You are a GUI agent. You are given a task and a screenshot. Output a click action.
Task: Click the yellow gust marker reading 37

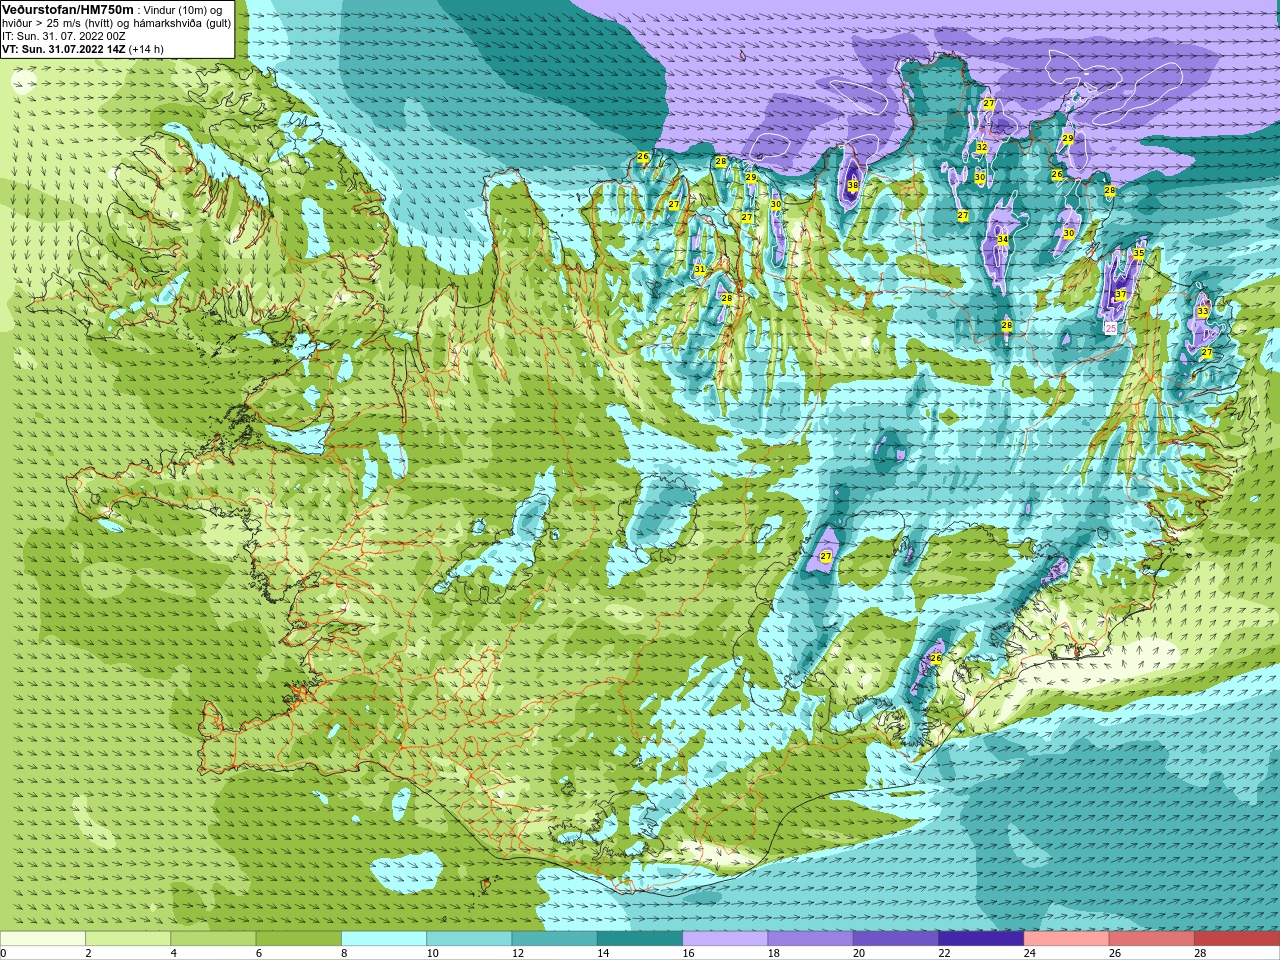(1121, 294)
